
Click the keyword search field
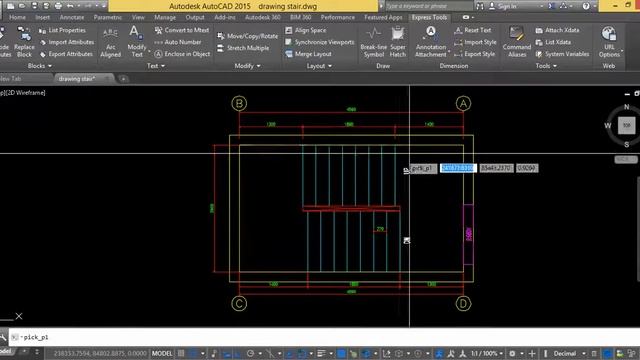click(x=428, y=6)
